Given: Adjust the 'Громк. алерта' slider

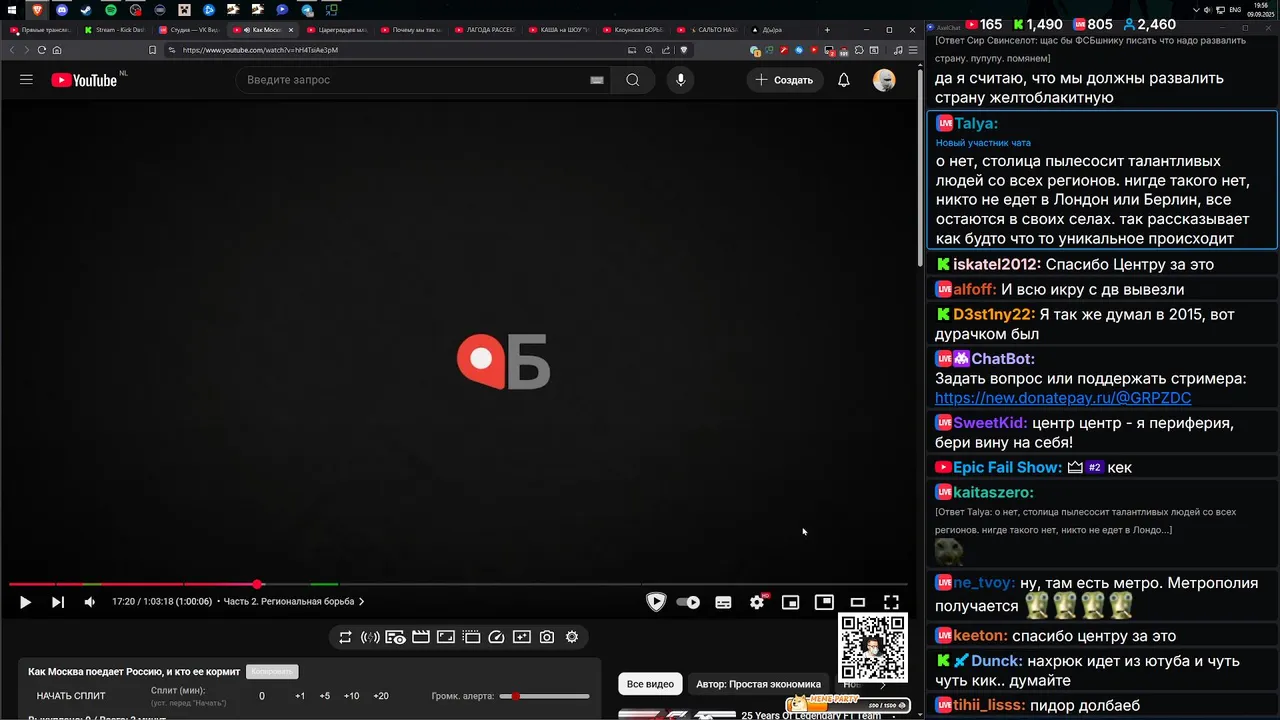Looking at the screenshot, I should coord(545,696).
